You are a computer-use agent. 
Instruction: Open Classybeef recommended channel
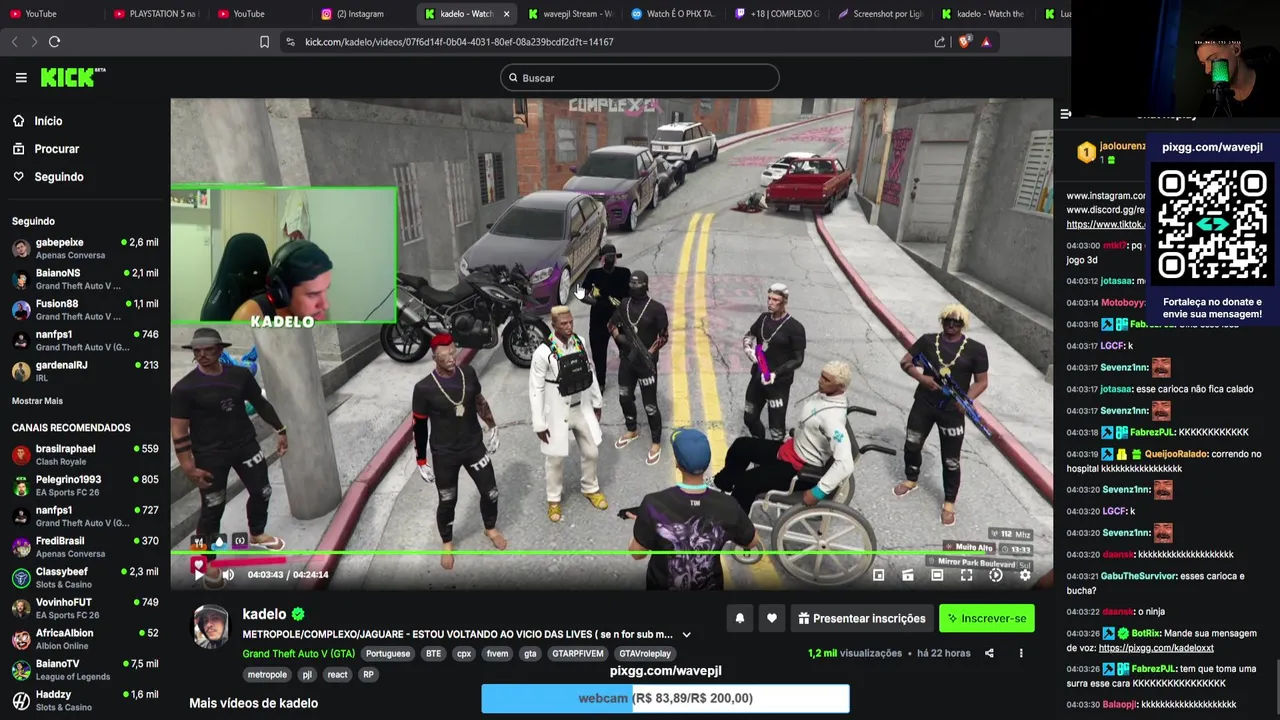pyautogui.click(x=84, y=577)
